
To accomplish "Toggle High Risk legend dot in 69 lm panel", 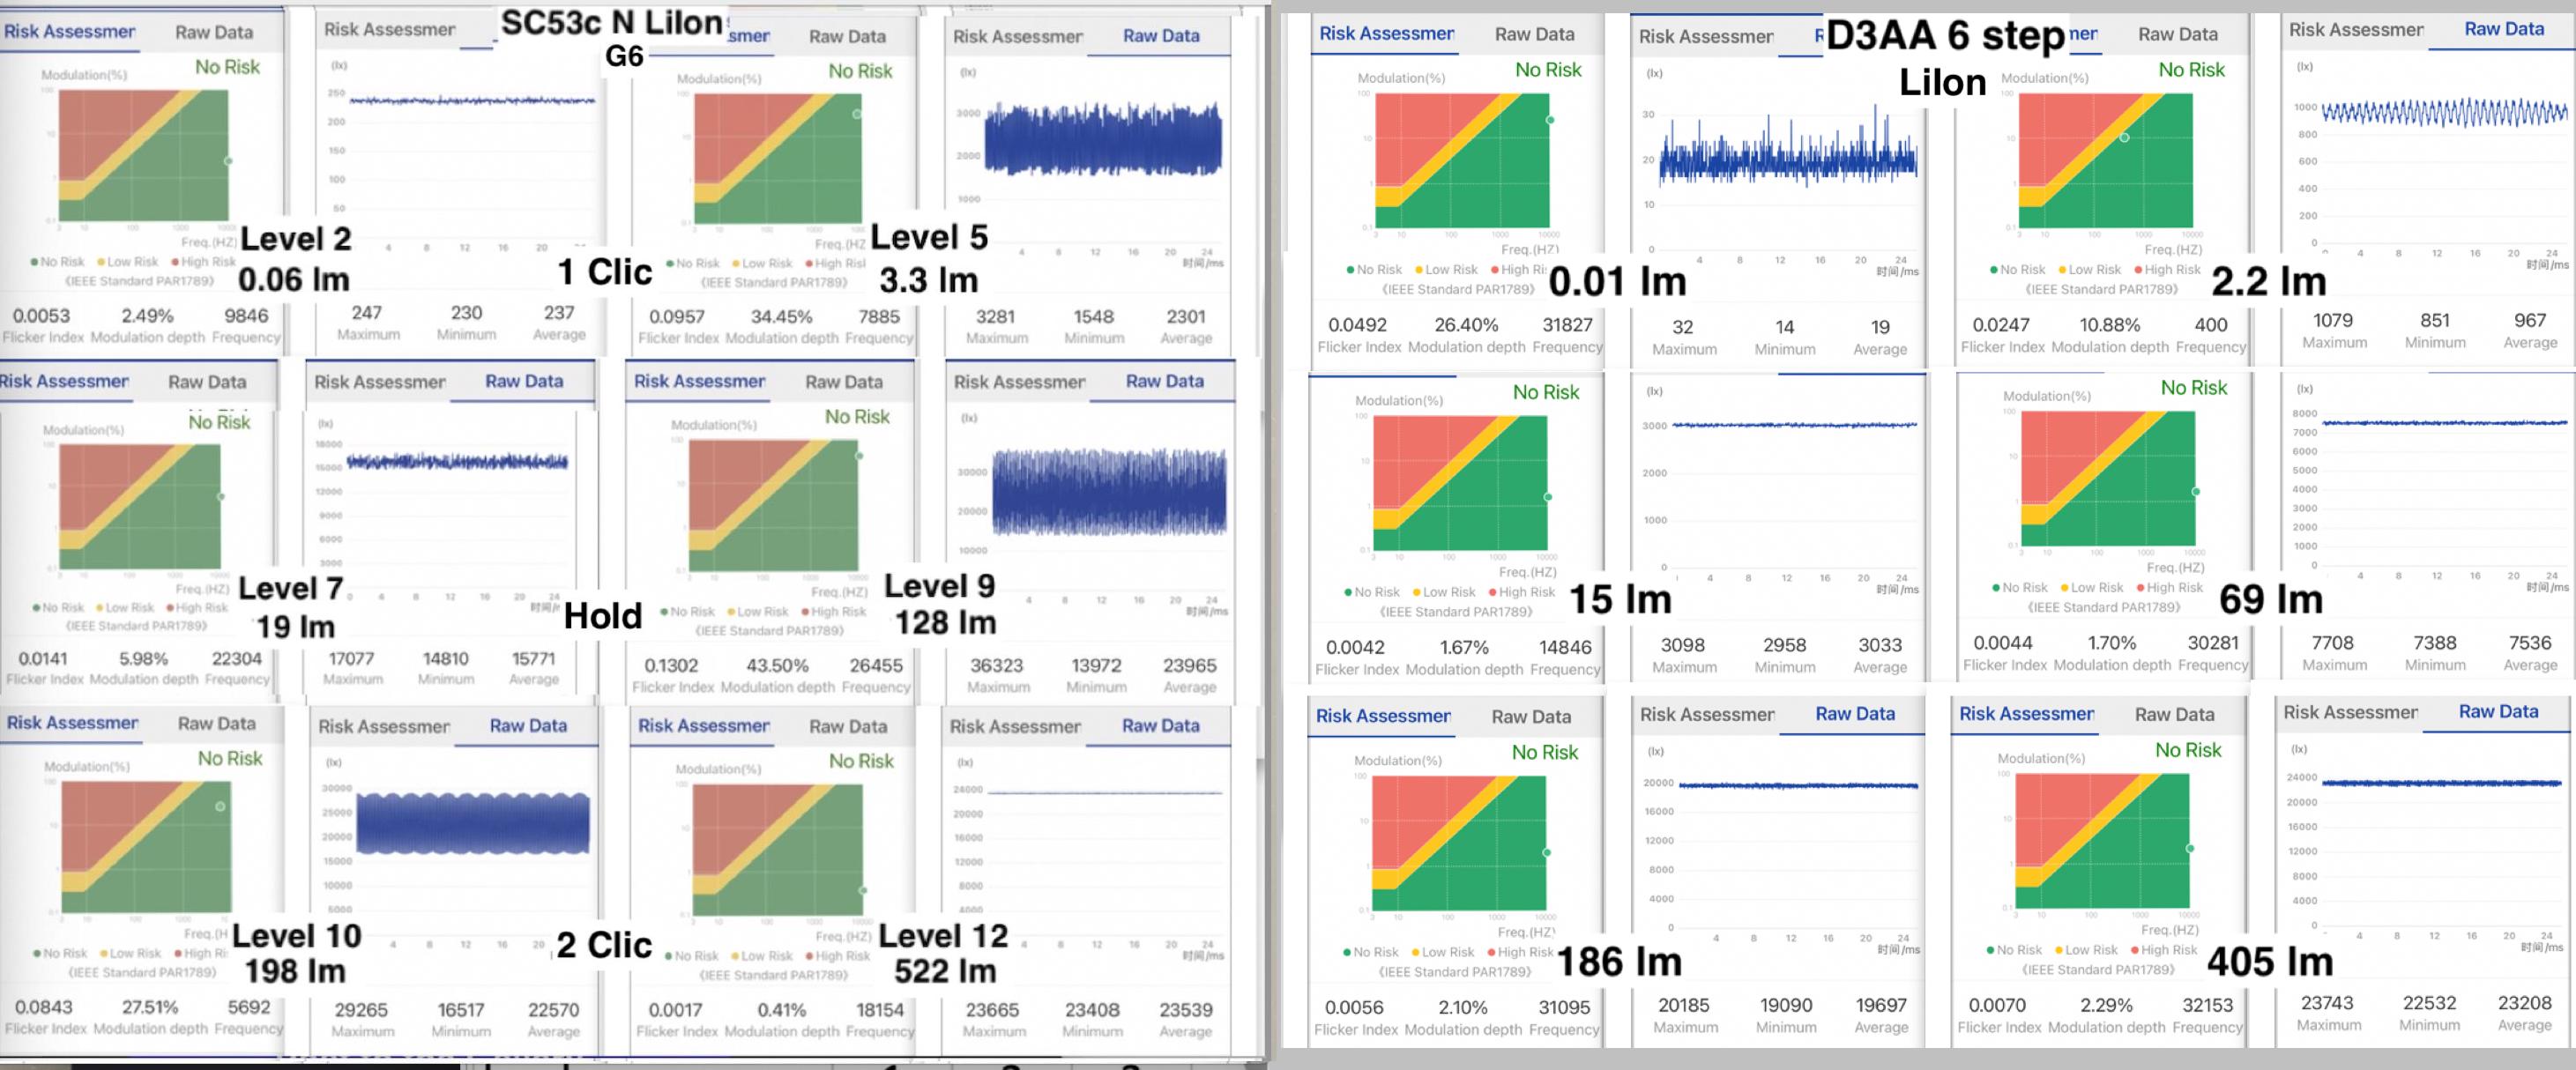I will point(2141,588).
